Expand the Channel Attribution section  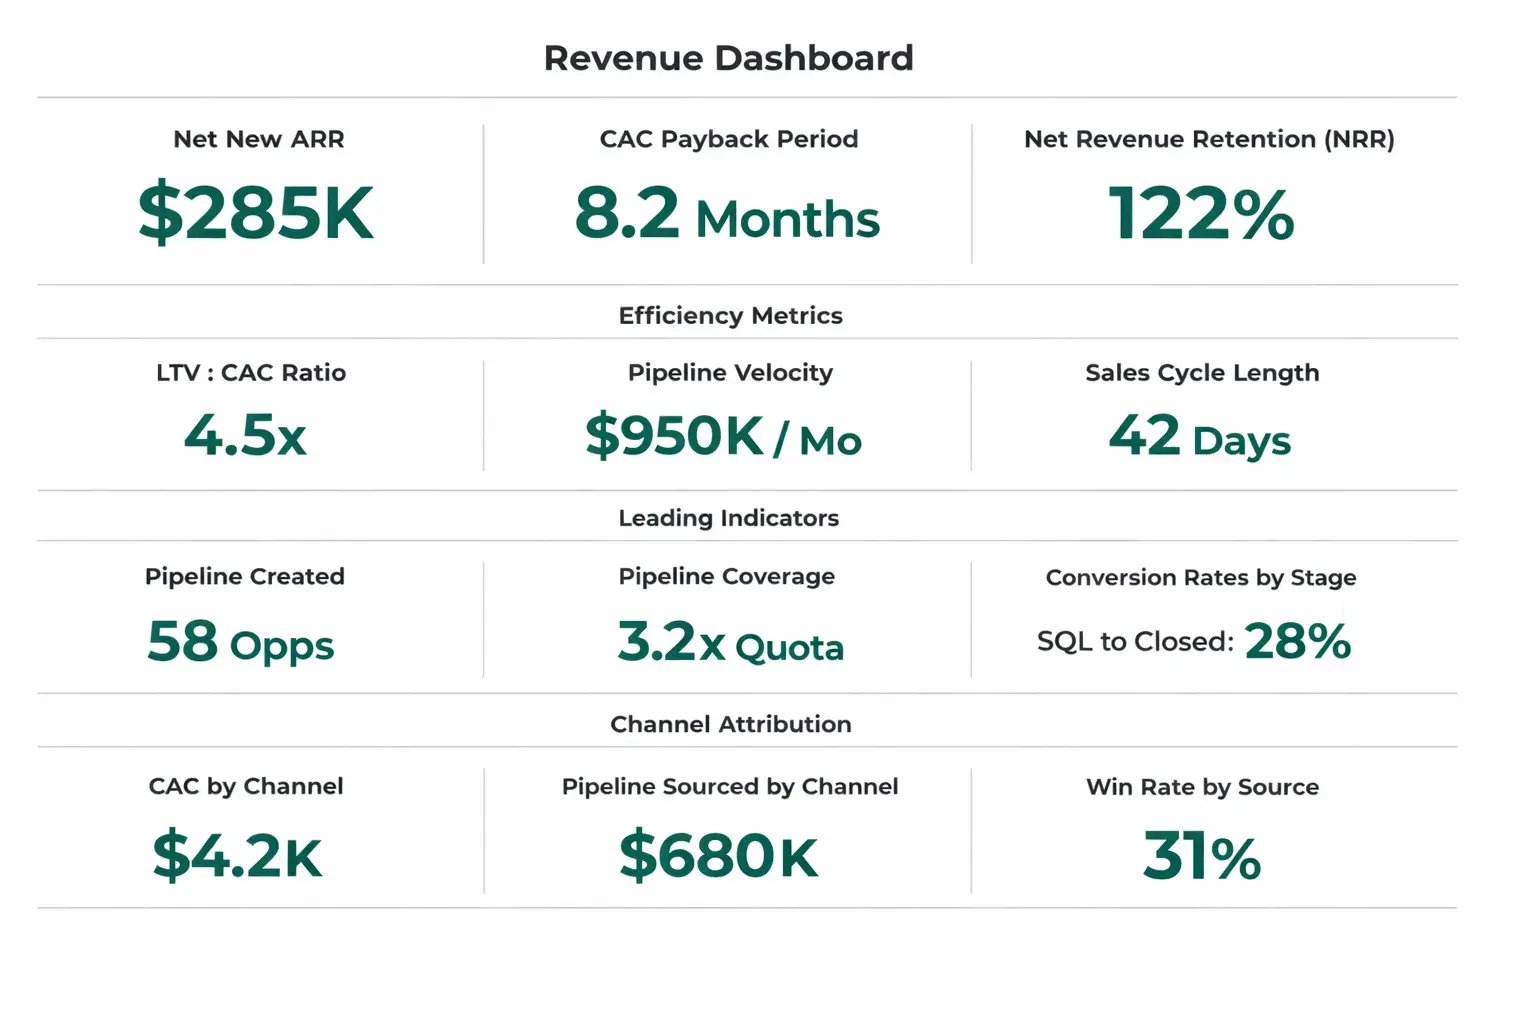coord(730,723)
